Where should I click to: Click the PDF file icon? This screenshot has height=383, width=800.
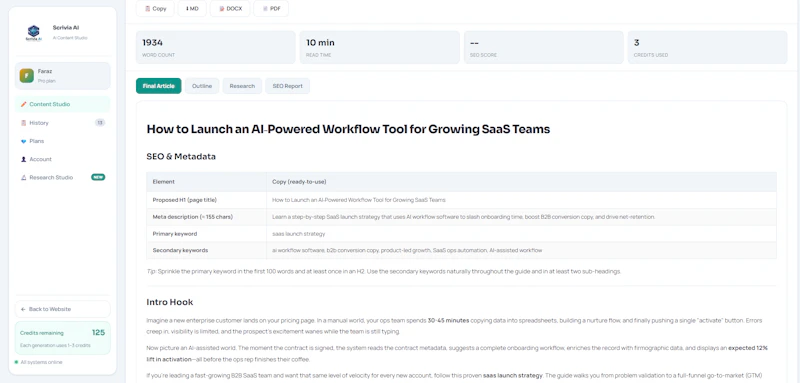tap(265, 9)
